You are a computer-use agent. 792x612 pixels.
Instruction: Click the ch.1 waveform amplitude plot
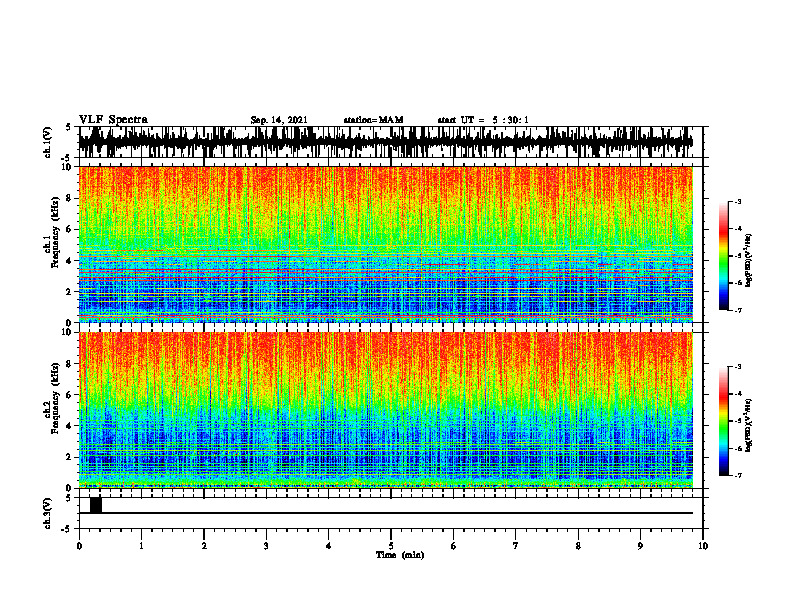point(386,142)
